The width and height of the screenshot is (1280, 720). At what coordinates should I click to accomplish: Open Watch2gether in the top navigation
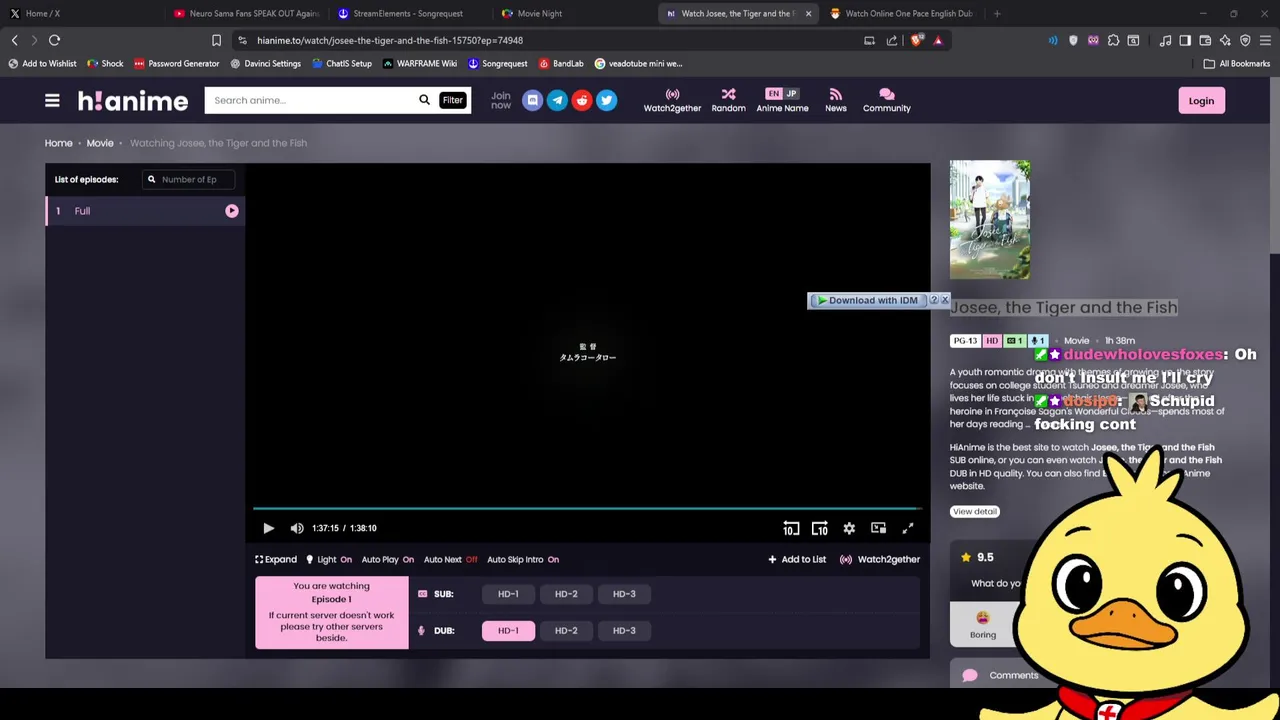tap(672, 100)
